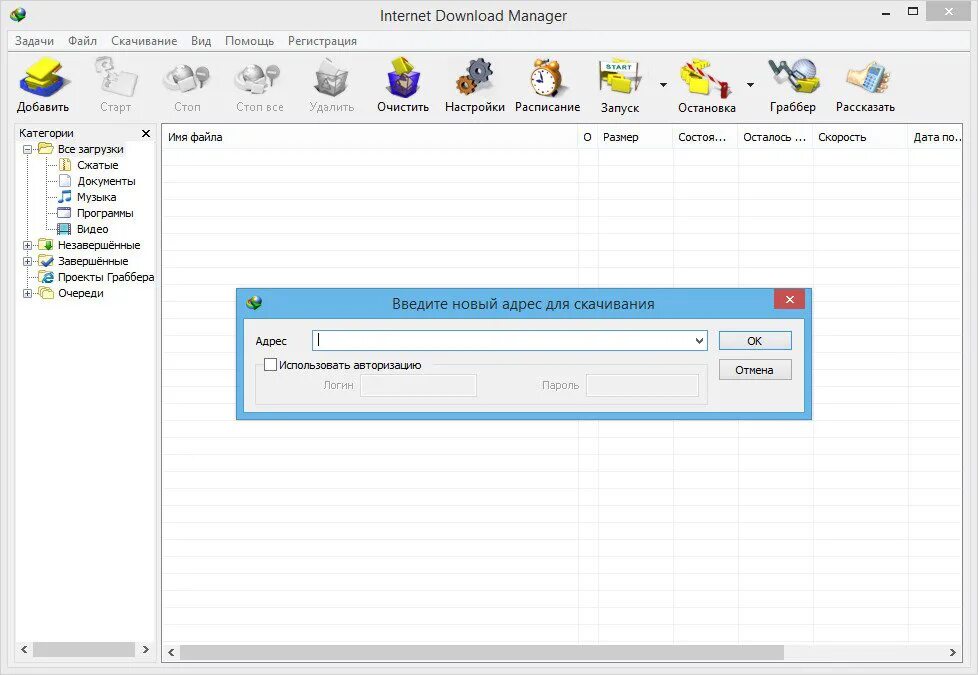
Task: Expand the Очереди tree node
Action: pyautogui.click(x=27, y=294)
